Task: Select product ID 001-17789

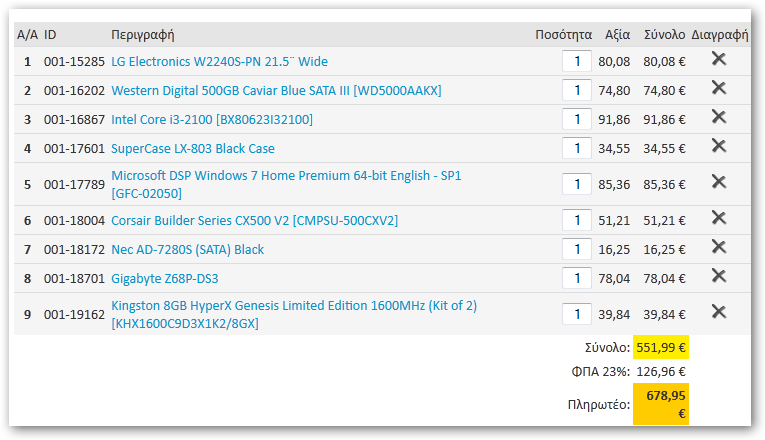Action: pos(74,184)
